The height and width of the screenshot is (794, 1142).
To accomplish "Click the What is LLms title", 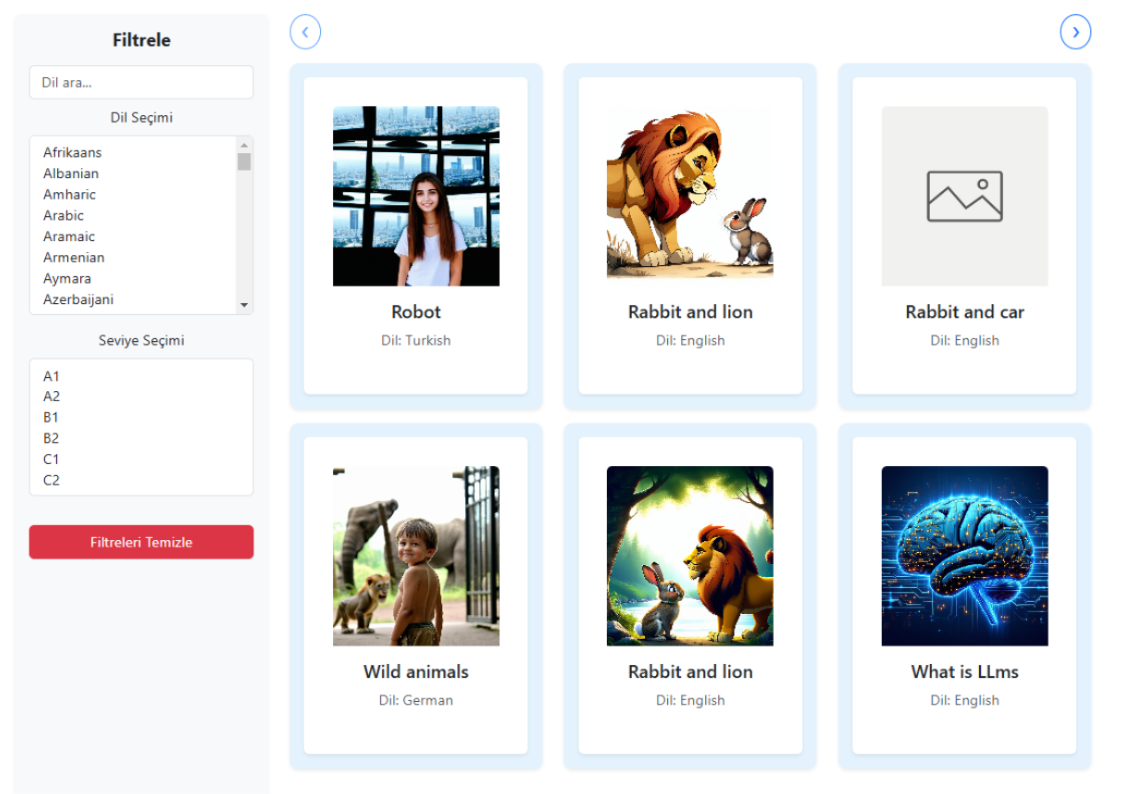I will (964, 672).
